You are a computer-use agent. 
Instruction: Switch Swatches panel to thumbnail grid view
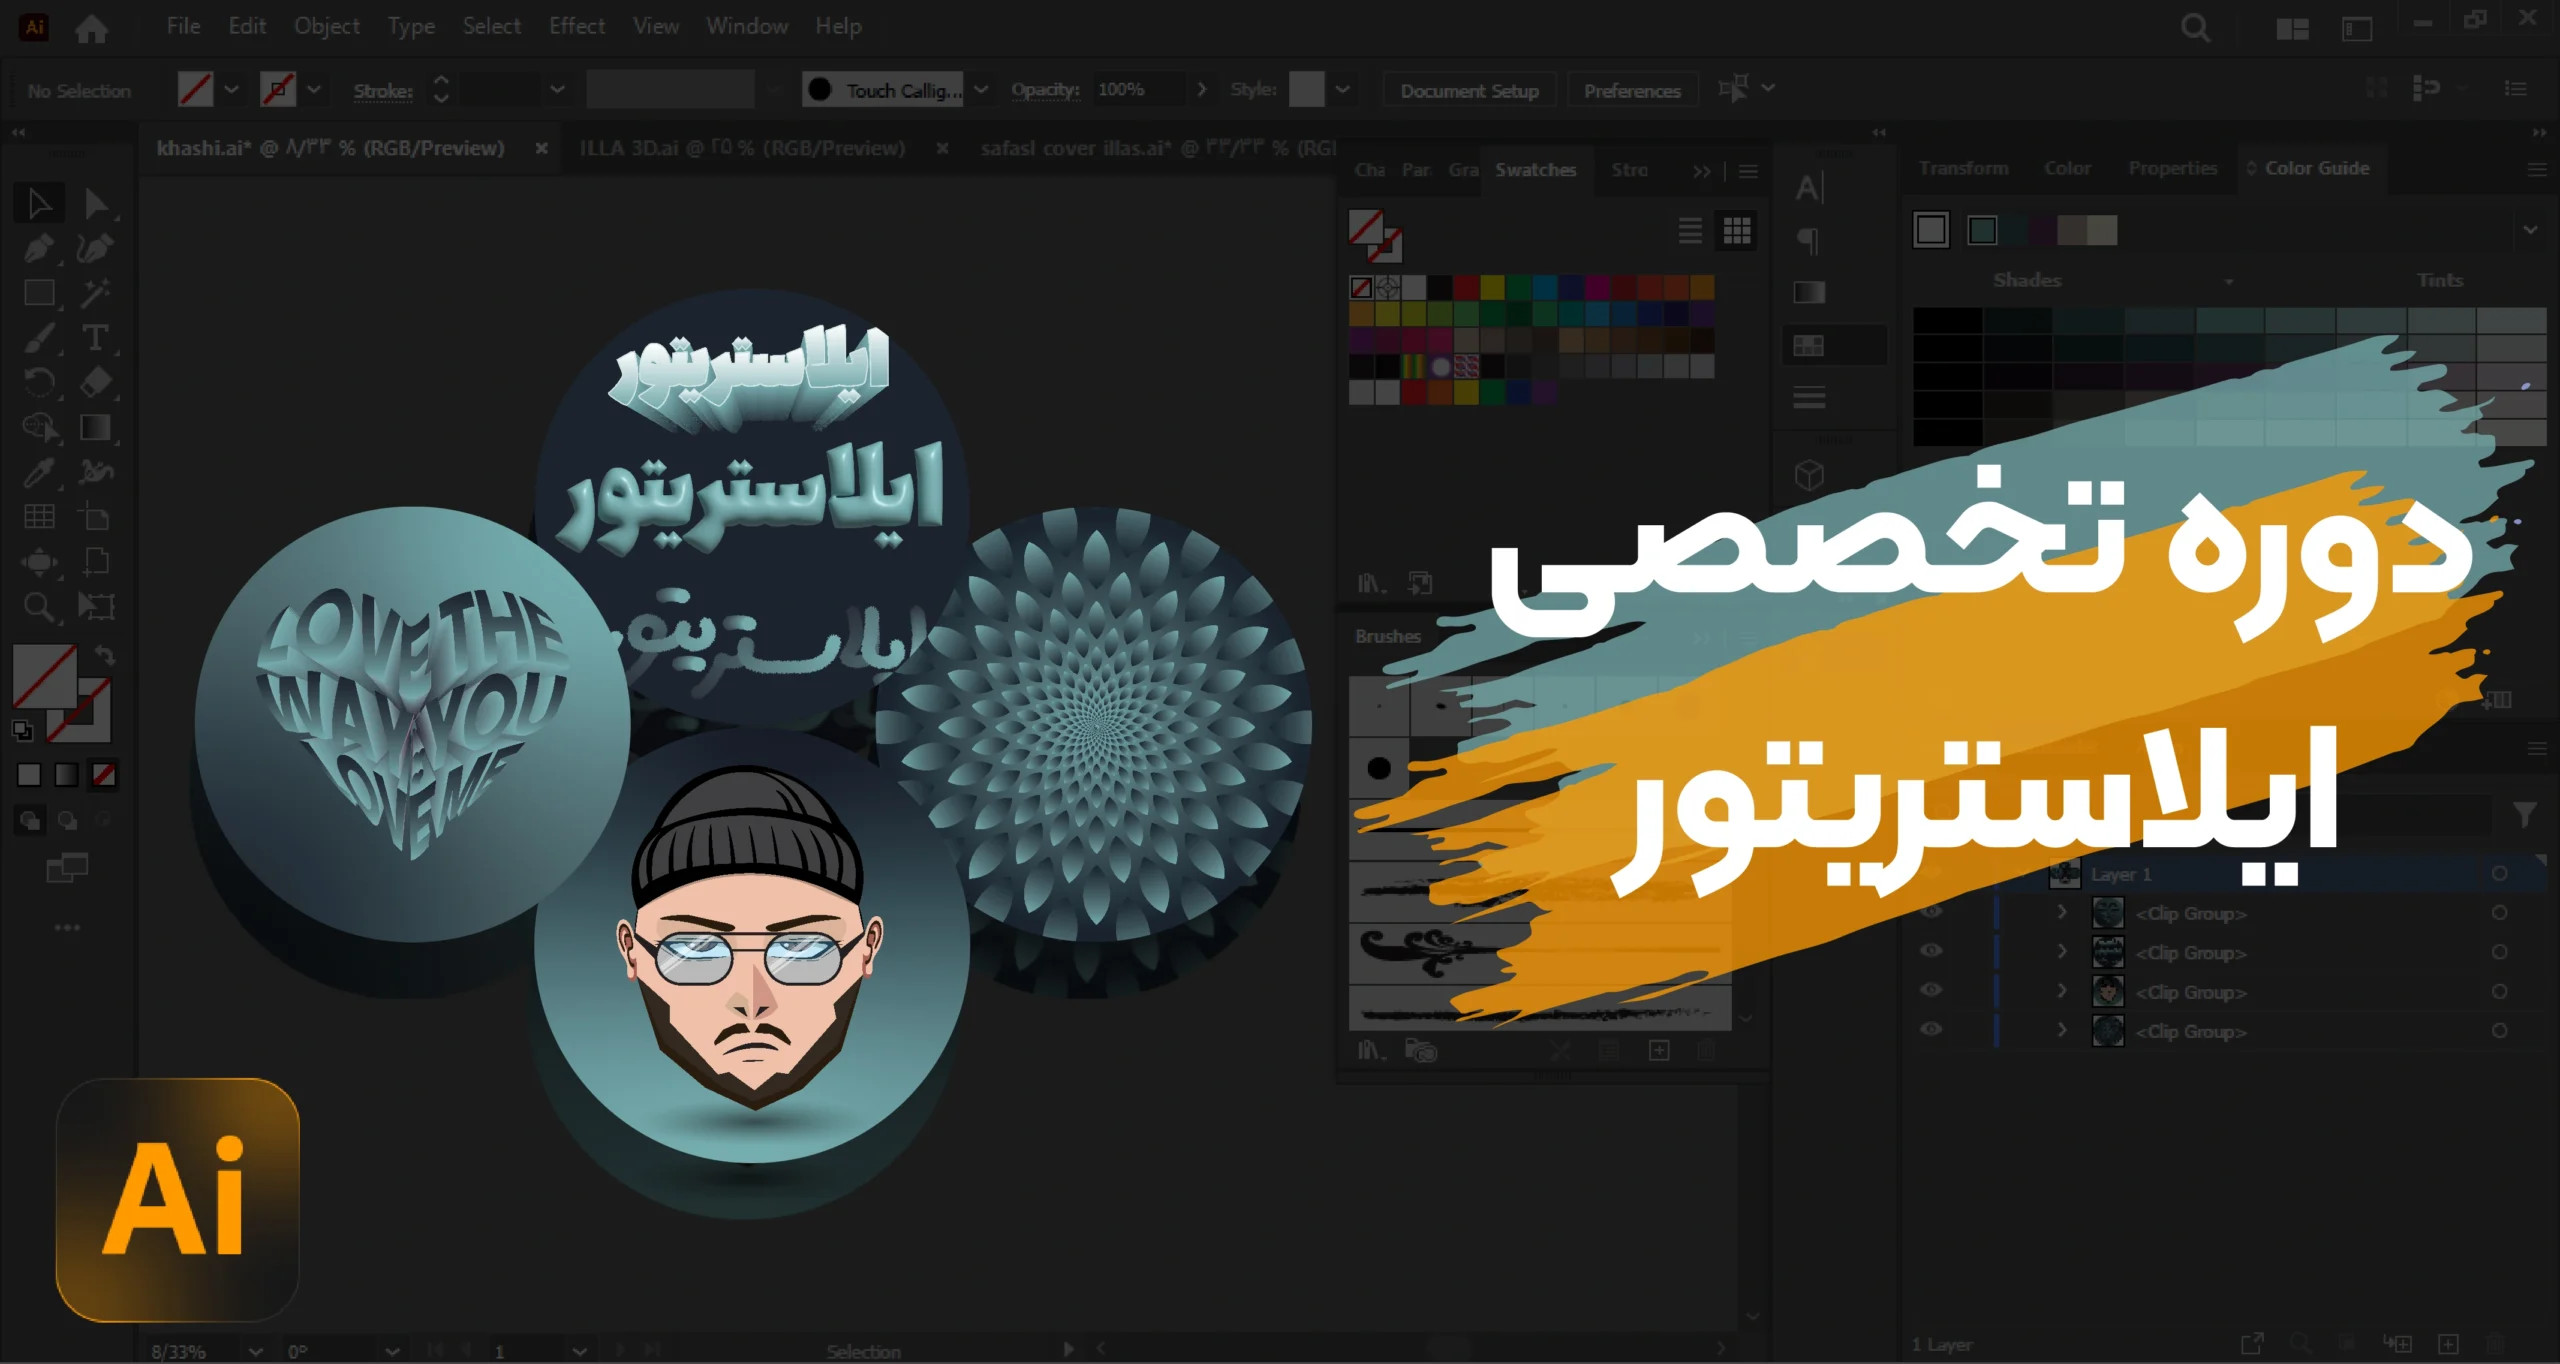[x=1737, y=231]
